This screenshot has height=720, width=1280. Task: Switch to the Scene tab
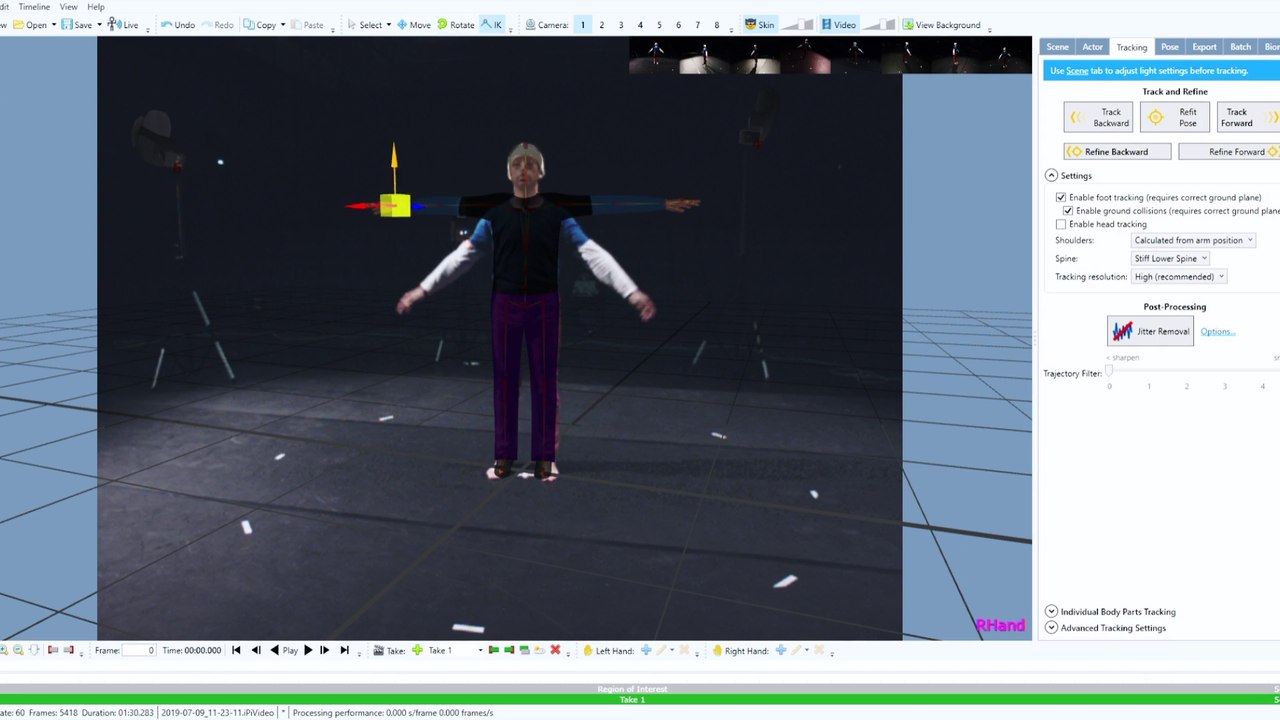(x=1057, y=47)
